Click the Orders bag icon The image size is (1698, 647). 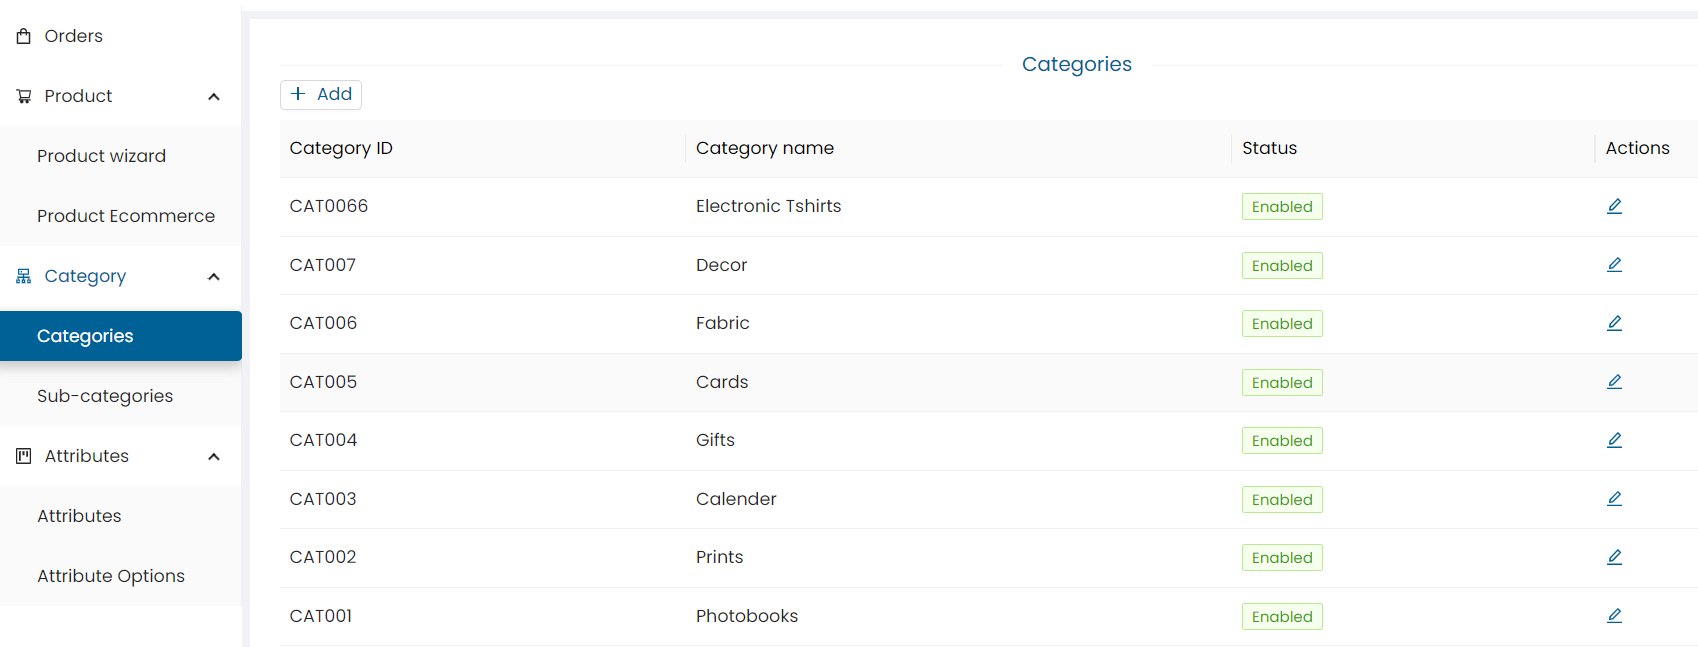pos(24,36)
